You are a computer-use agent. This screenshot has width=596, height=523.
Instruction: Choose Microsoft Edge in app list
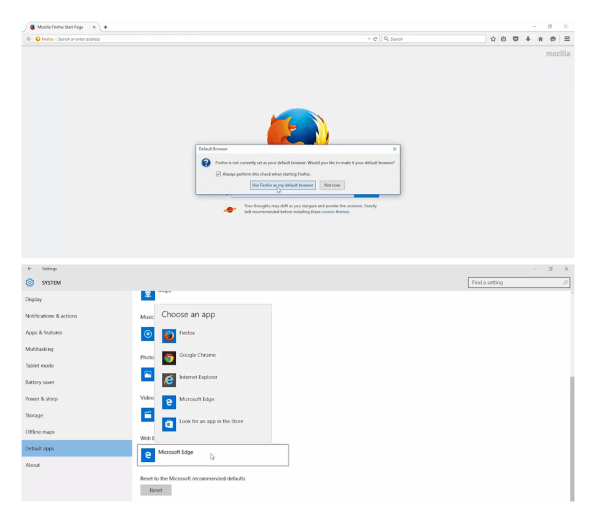pyautogui.click(x=213, y=402)
